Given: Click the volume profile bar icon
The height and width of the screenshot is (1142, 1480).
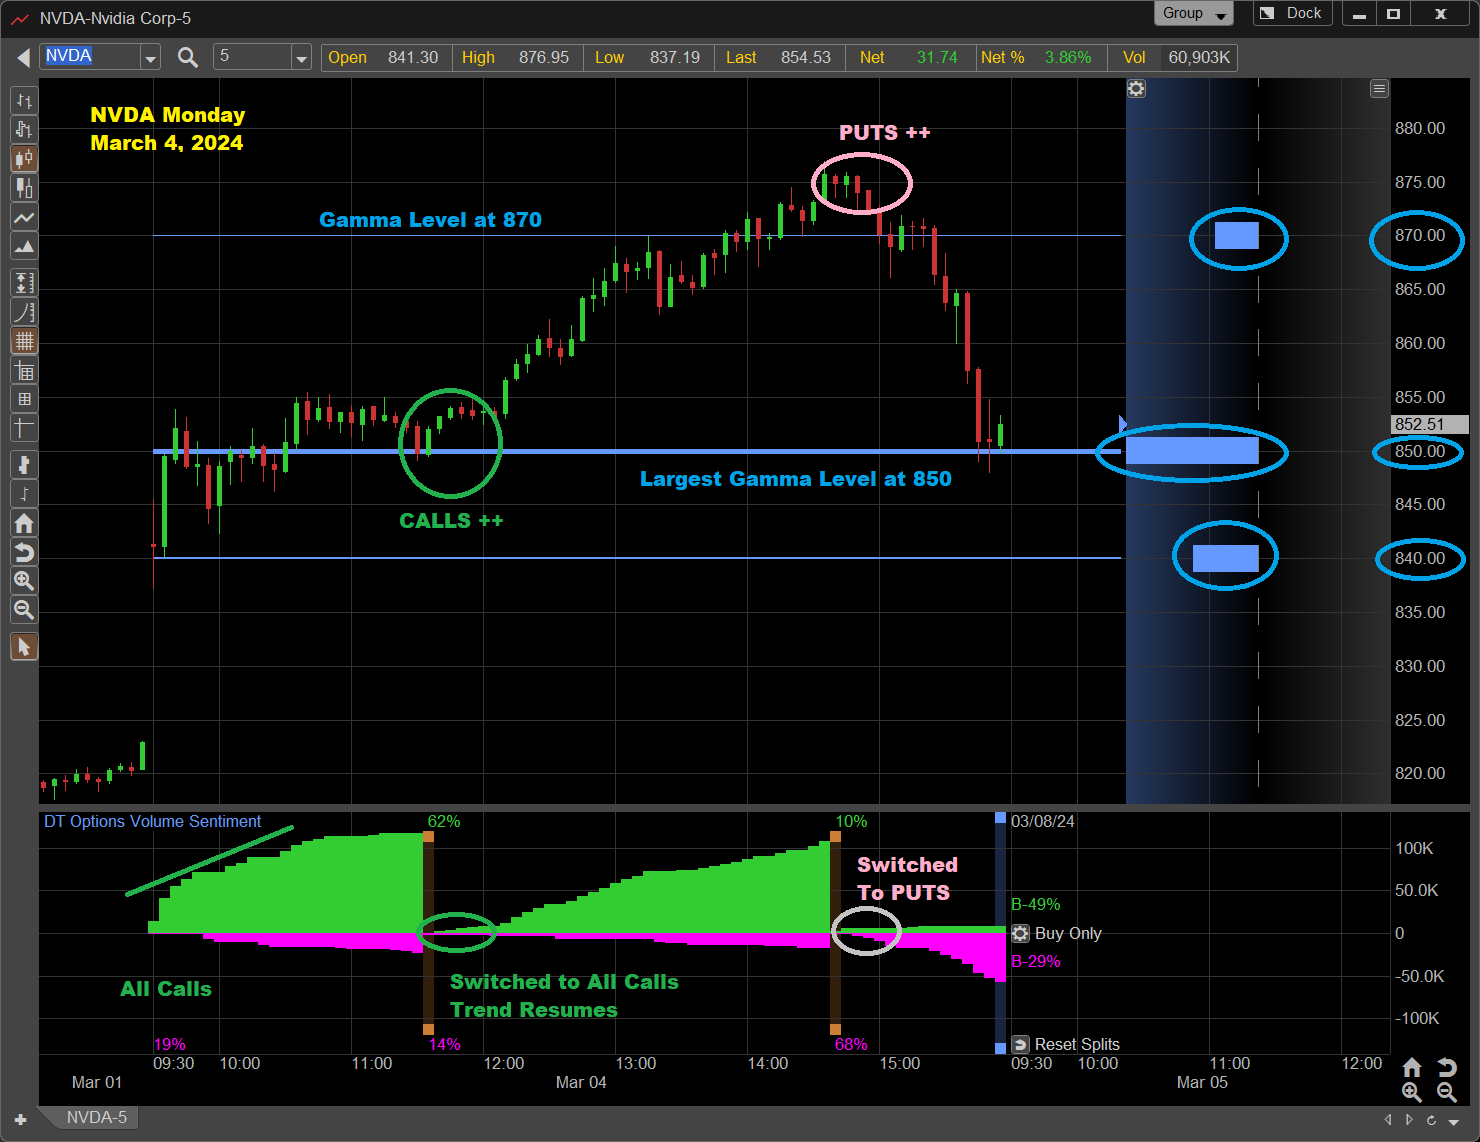Looking at the screenshot, I should pos(24,464).
